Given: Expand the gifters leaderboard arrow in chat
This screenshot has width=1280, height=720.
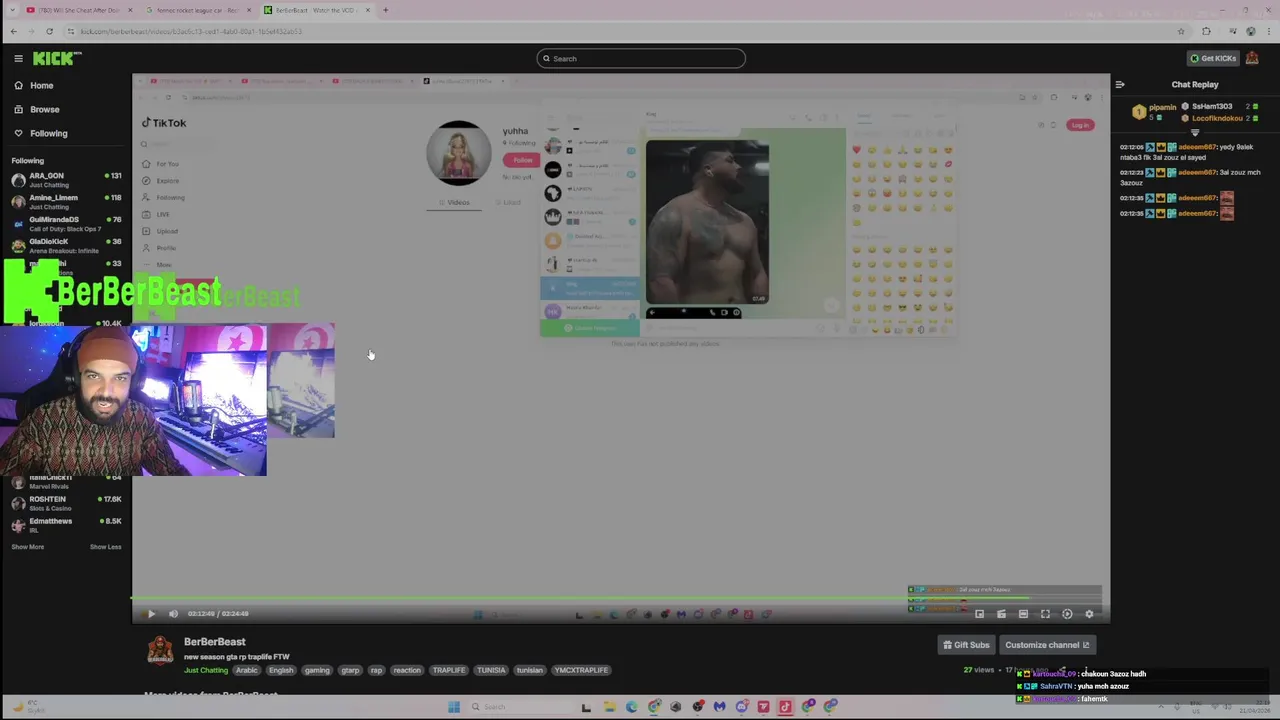Looking at the screenshot, I should tap(1194, 132).
